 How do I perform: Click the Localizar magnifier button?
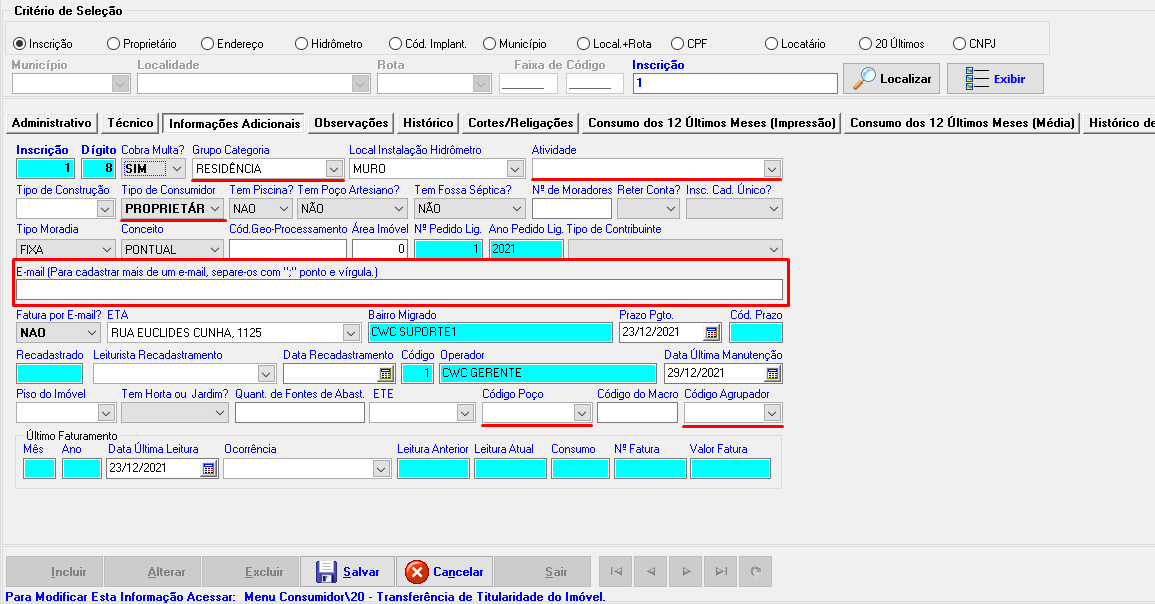[891, 78]
